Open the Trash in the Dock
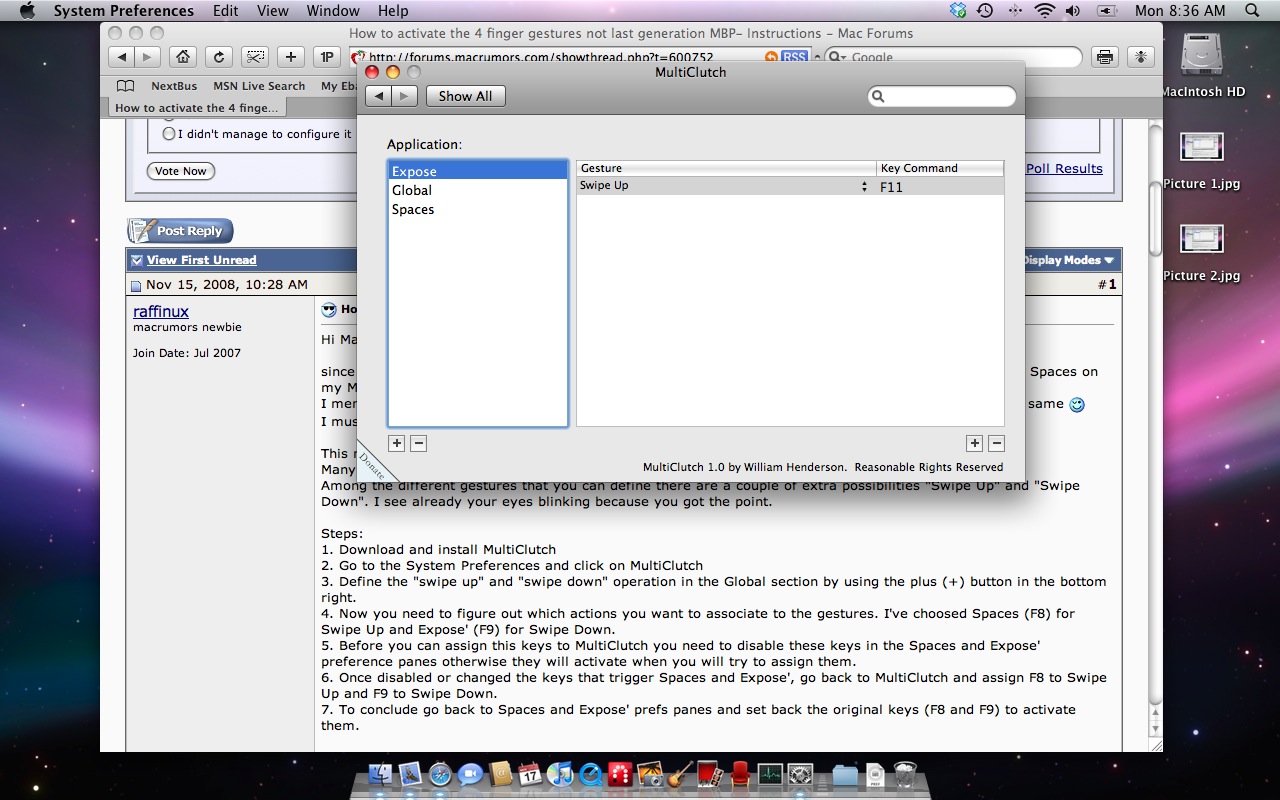1280x800 pixels. click(905, 774)
